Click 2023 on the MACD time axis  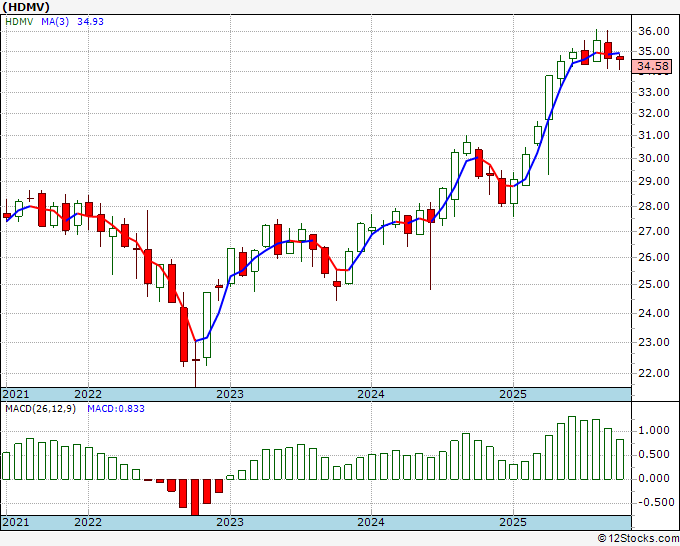point(230,522)
